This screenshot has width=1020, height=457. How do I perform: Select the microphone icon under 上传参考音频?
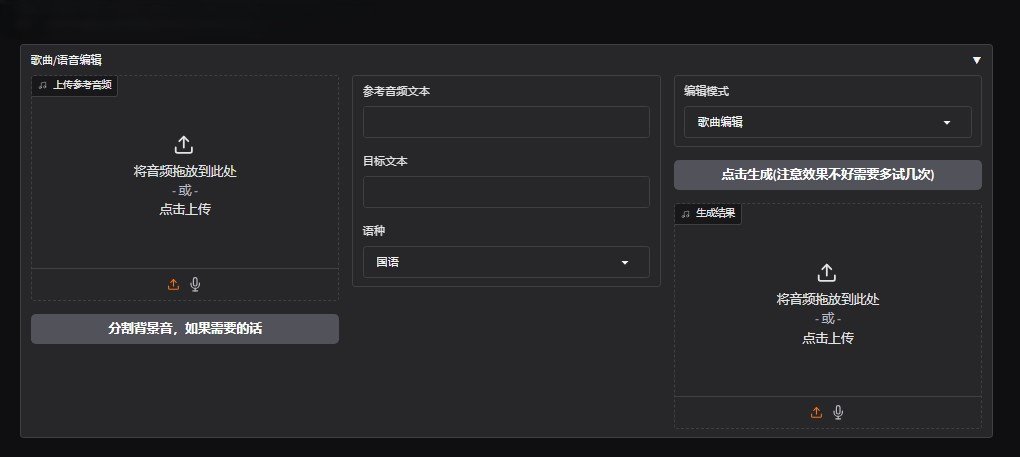click(x=195, y=284)
